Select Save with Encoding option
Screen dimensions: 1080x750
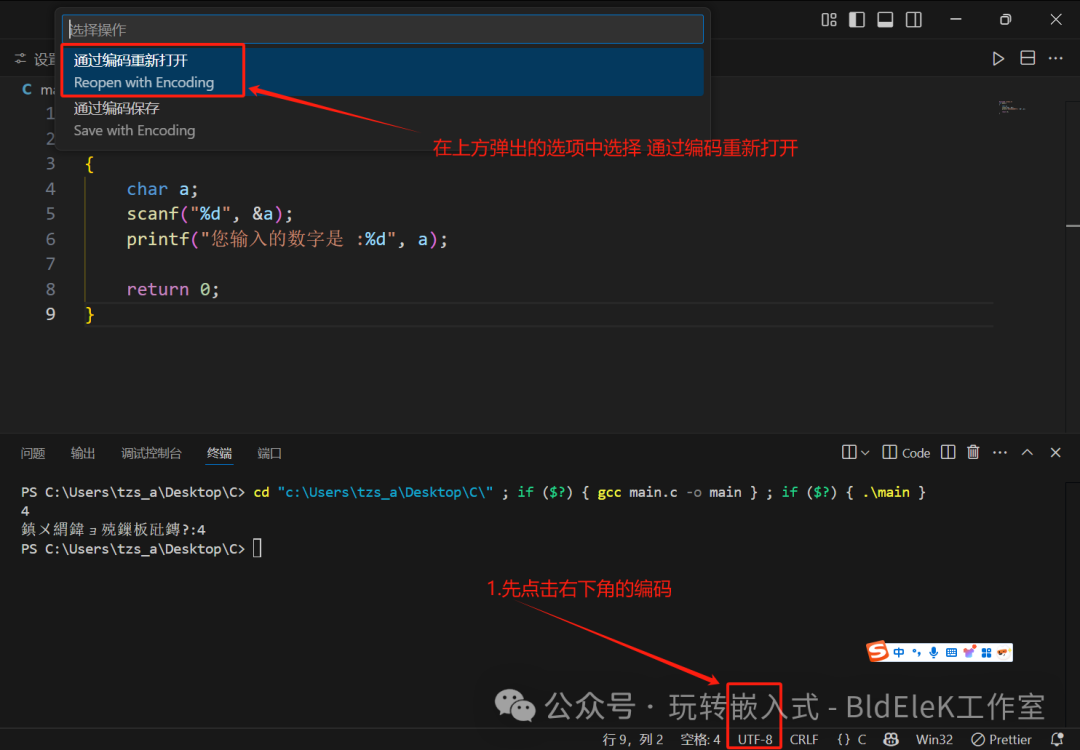(x=383, y=119)
